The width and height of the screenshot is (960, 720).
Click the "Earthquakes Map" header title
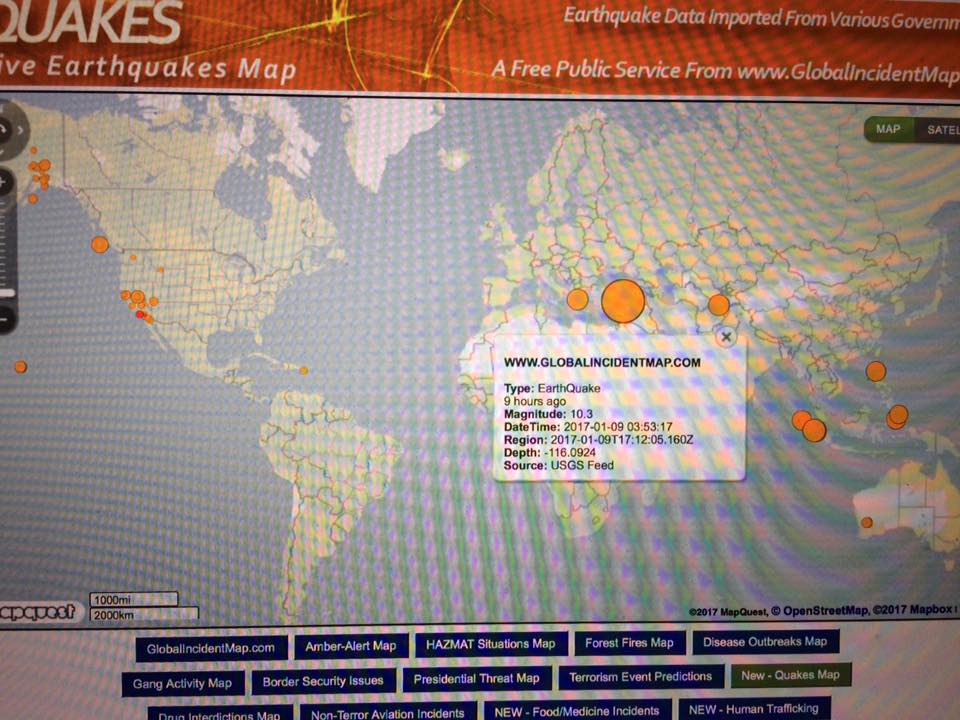[148, 67]
